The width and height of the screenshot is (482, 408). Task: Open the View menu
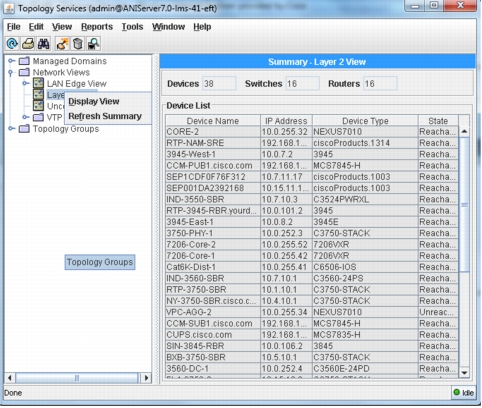pos(62,27)
